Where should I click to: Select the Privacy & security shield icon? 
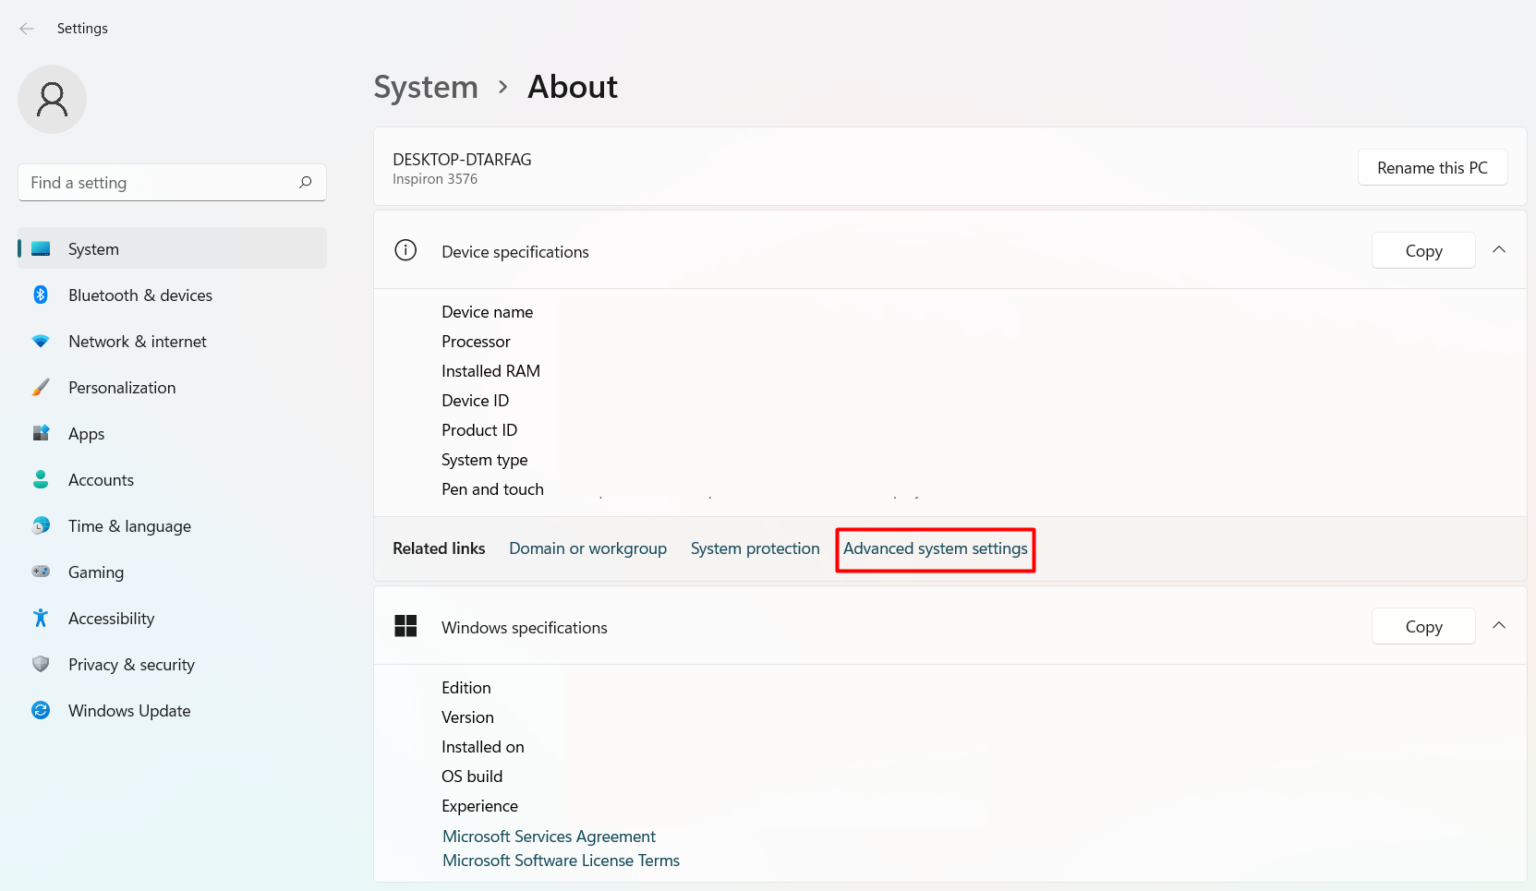pyautogui.click(x=40, y=664)
